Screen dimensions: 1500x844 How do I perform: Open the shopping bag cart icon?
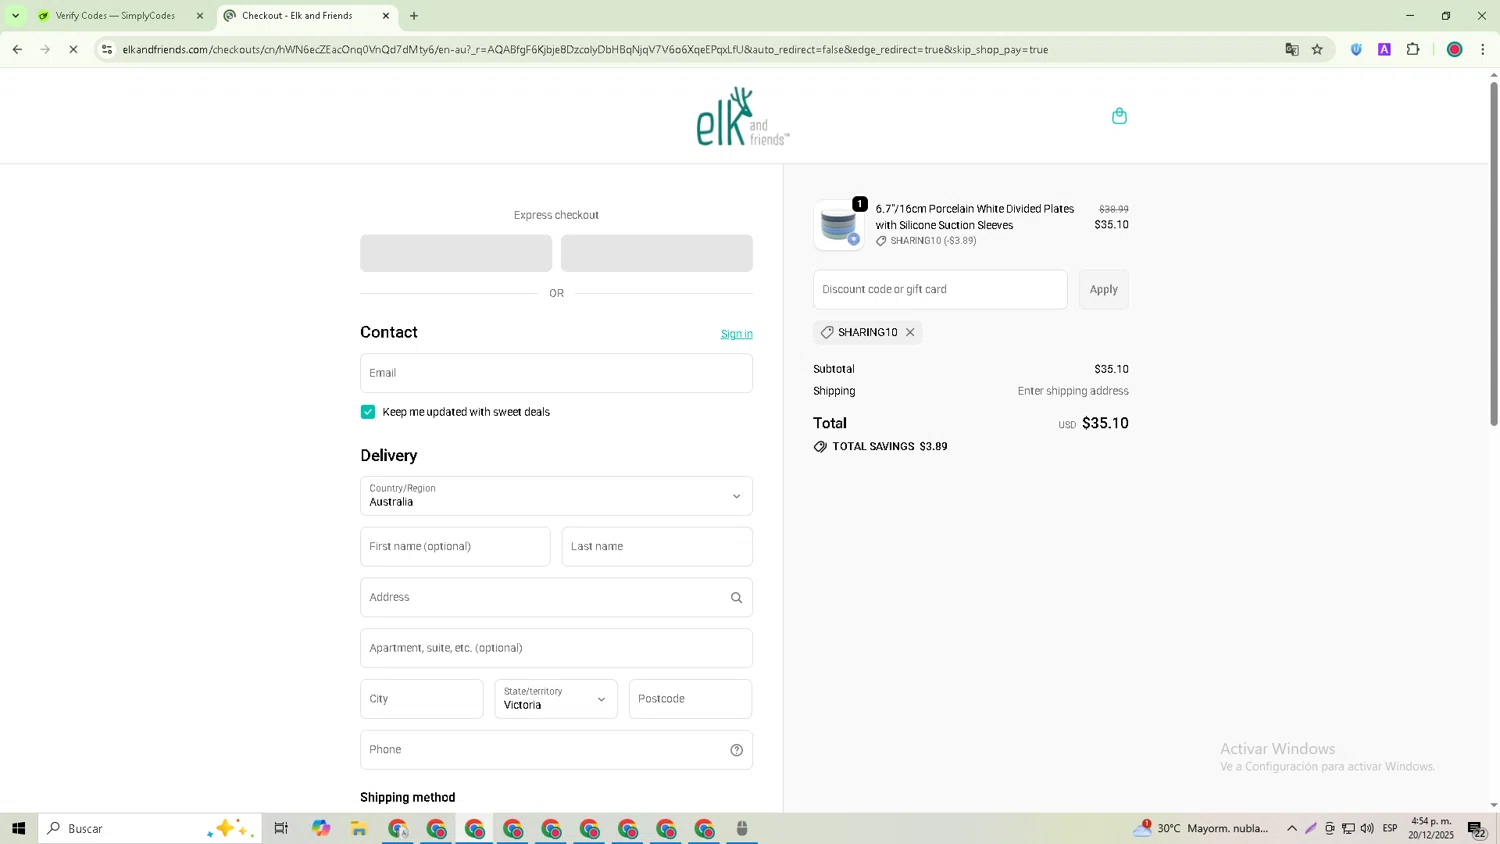[1119, 116]
